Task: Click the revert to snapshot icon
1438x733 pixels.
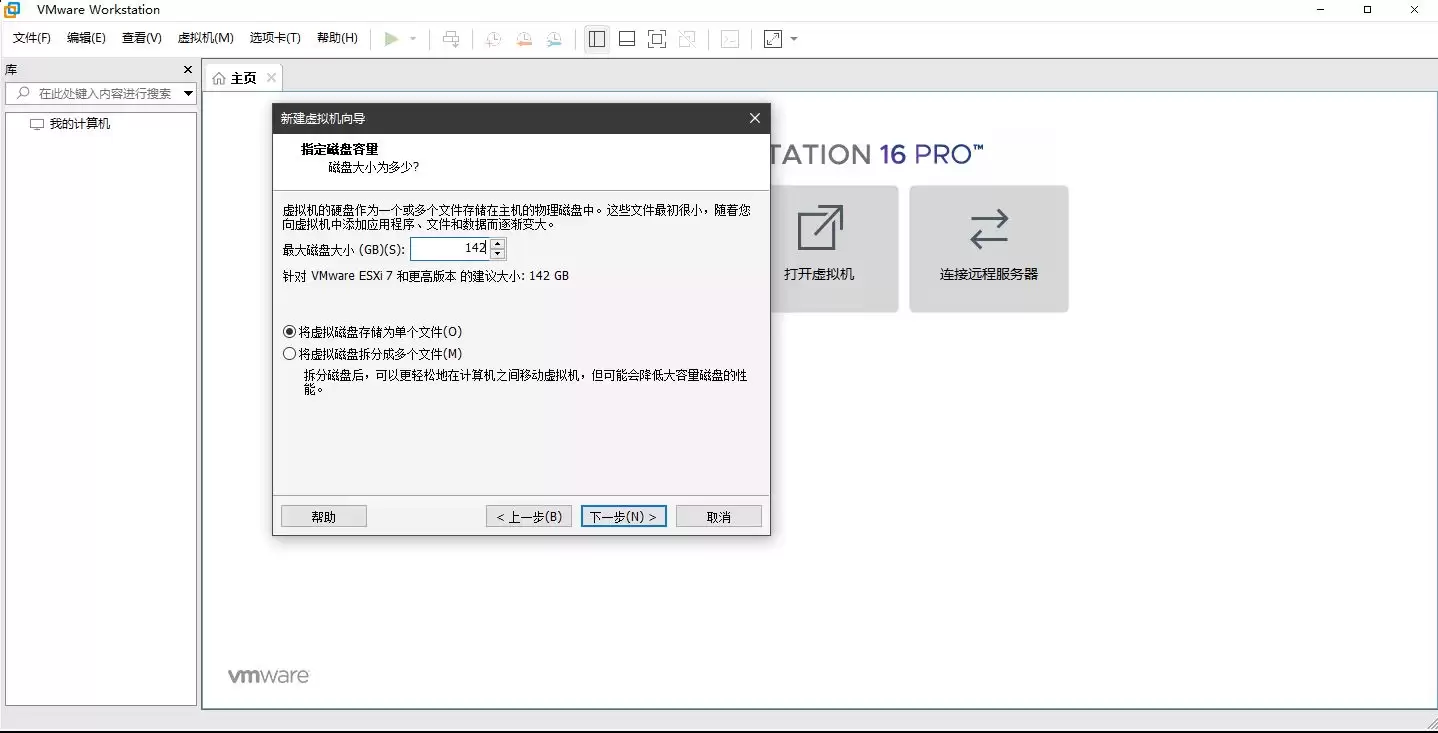Action: coord(524,39)
